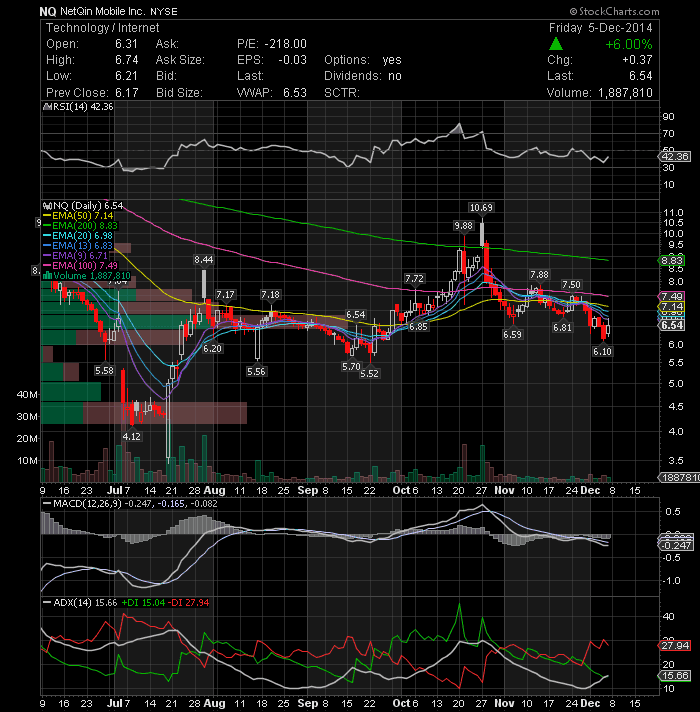700x712 pixels.
Task: Click the Friday 5-Dec-2014 date
Action: coord(601,28)
